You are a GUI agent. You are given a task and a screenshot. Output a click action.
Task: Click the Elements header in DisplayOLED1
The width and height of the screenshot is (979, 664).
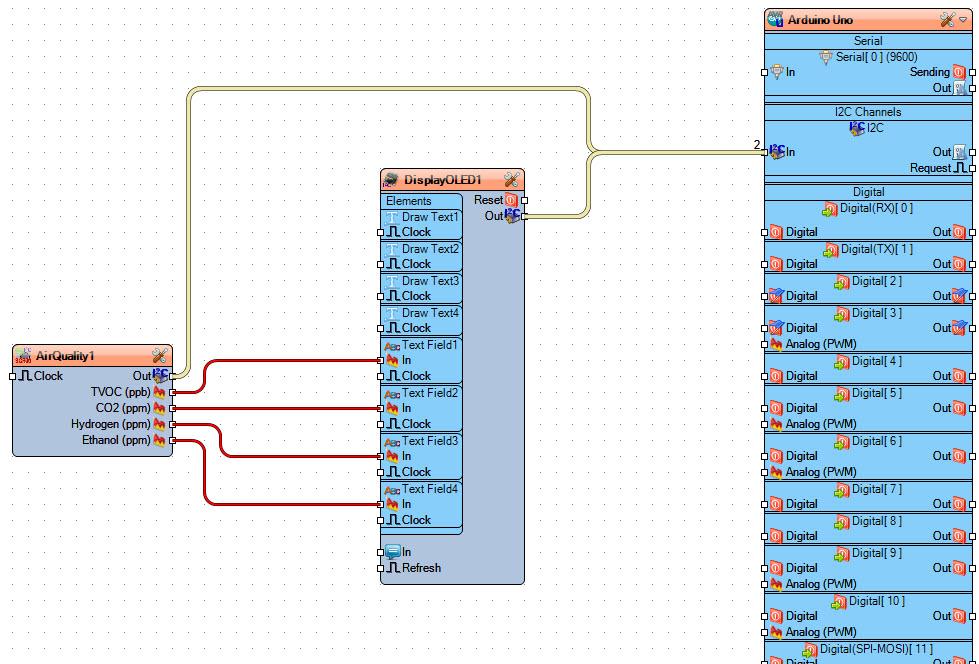click(408, 201)
